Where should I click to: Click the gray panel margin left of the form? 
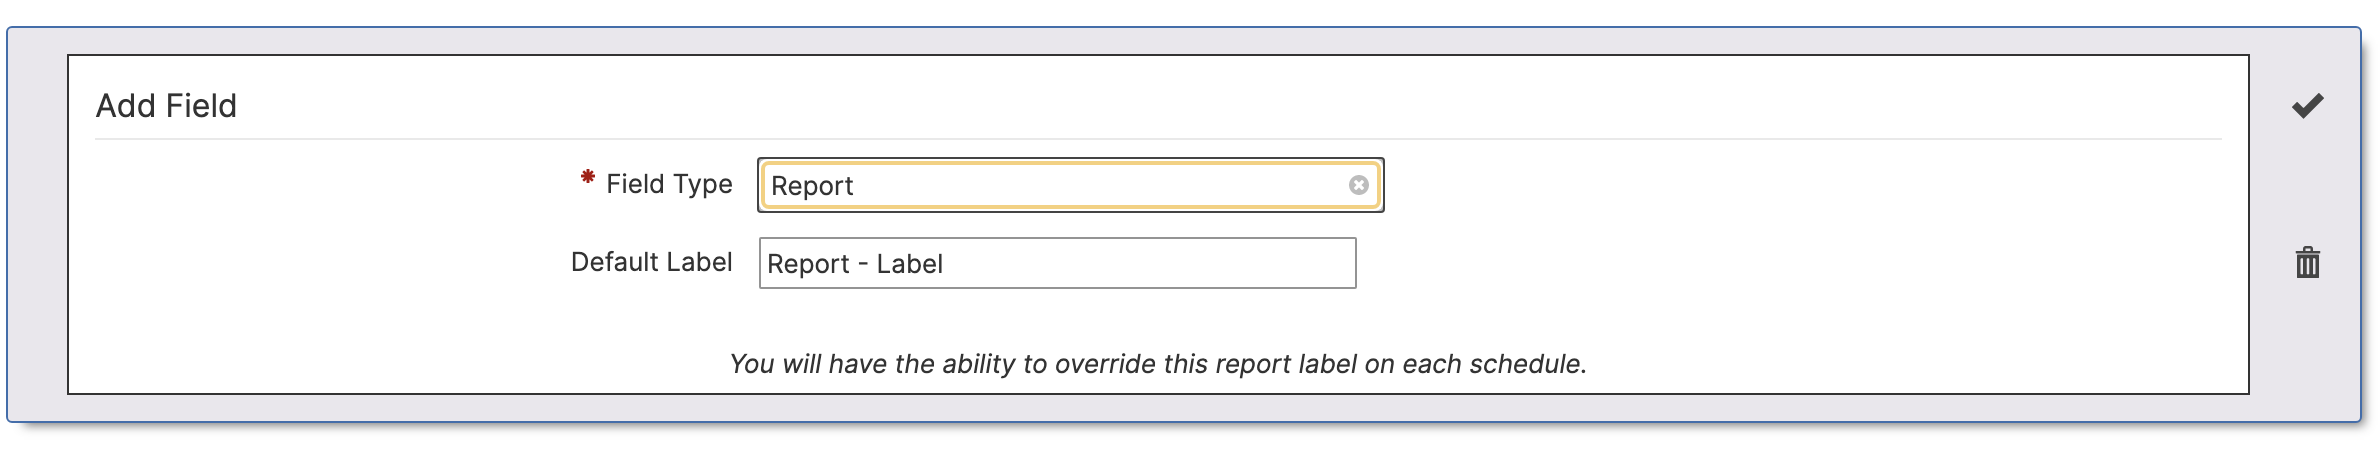[x=38, y=225]
